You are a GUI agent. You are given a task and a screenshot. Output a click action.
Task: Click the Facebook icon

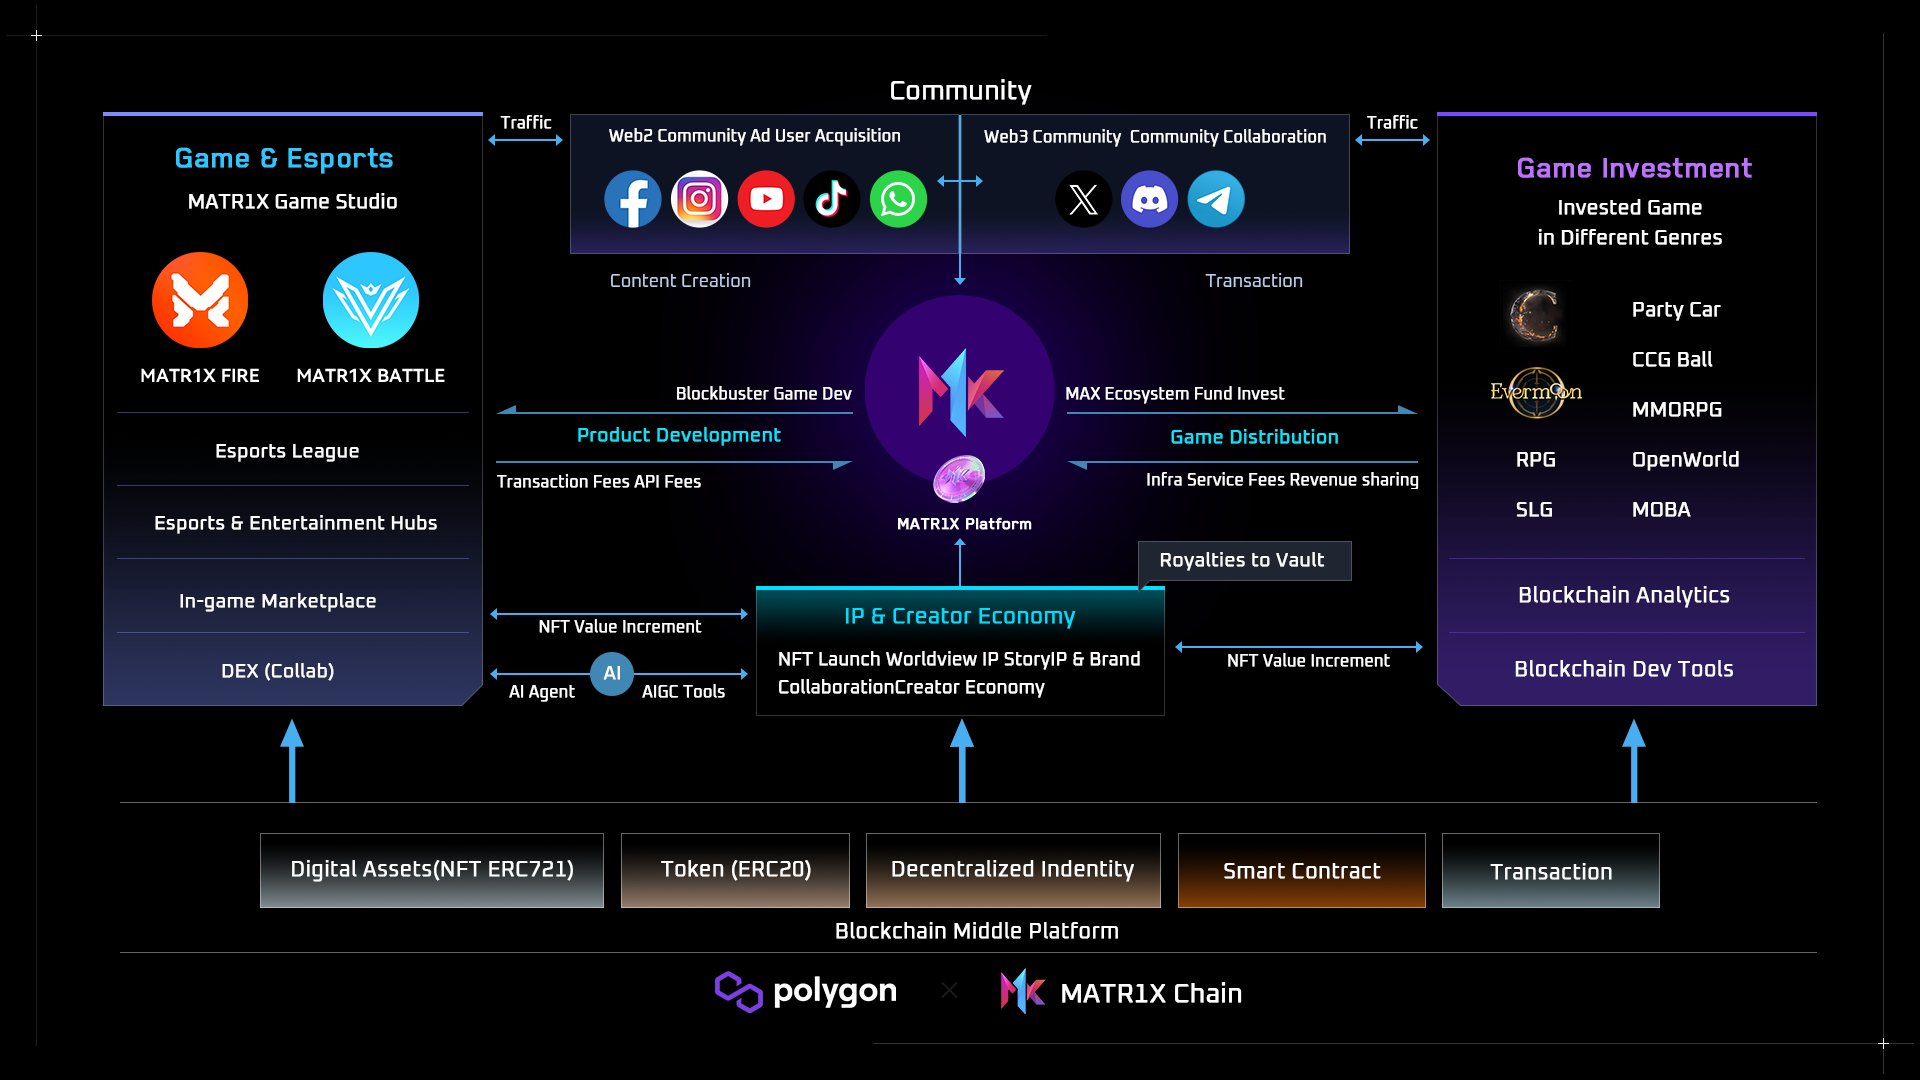pyautogui.click(x=632, y=199)
